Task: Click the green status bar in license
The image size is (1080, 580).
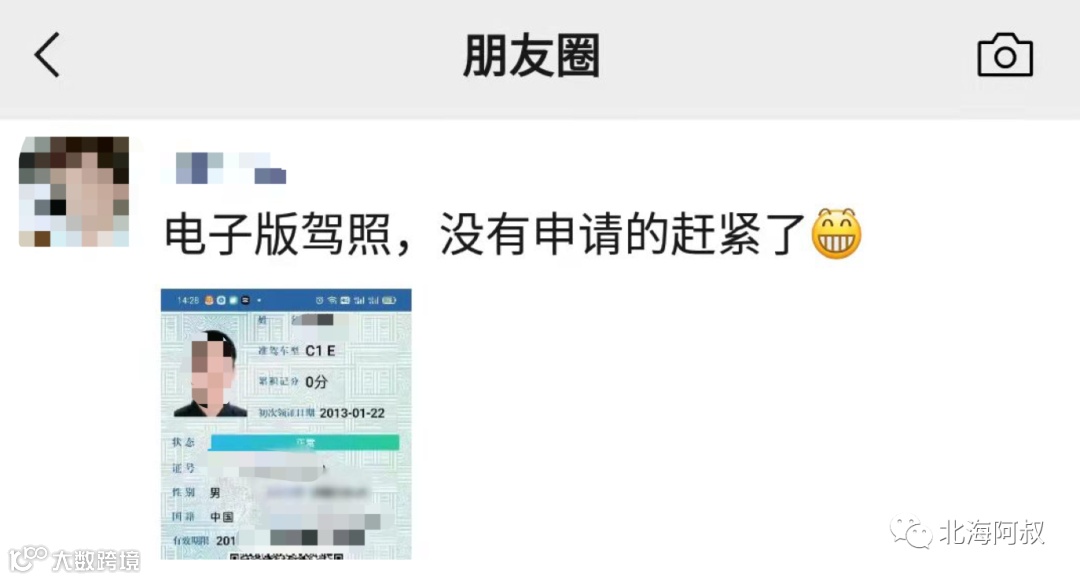Action: pos(304,442)
